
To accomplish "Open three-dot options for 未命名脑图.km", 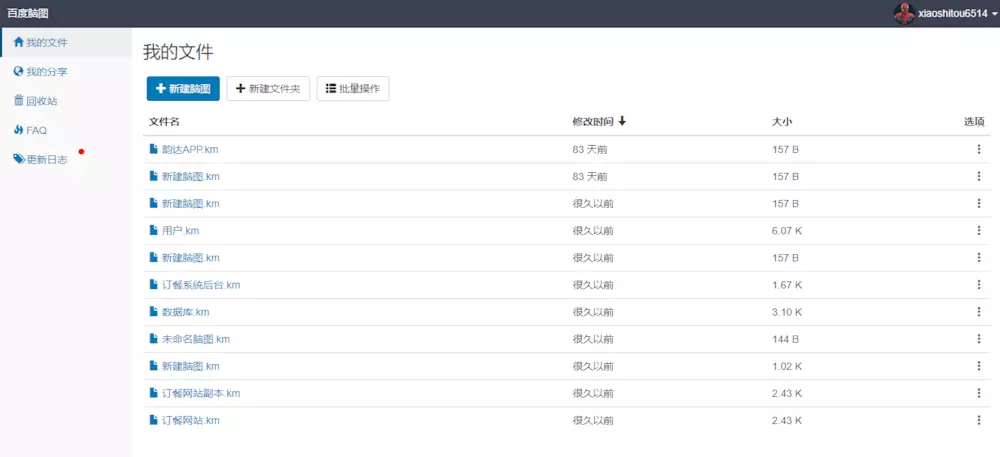I will tap(979, 339).
